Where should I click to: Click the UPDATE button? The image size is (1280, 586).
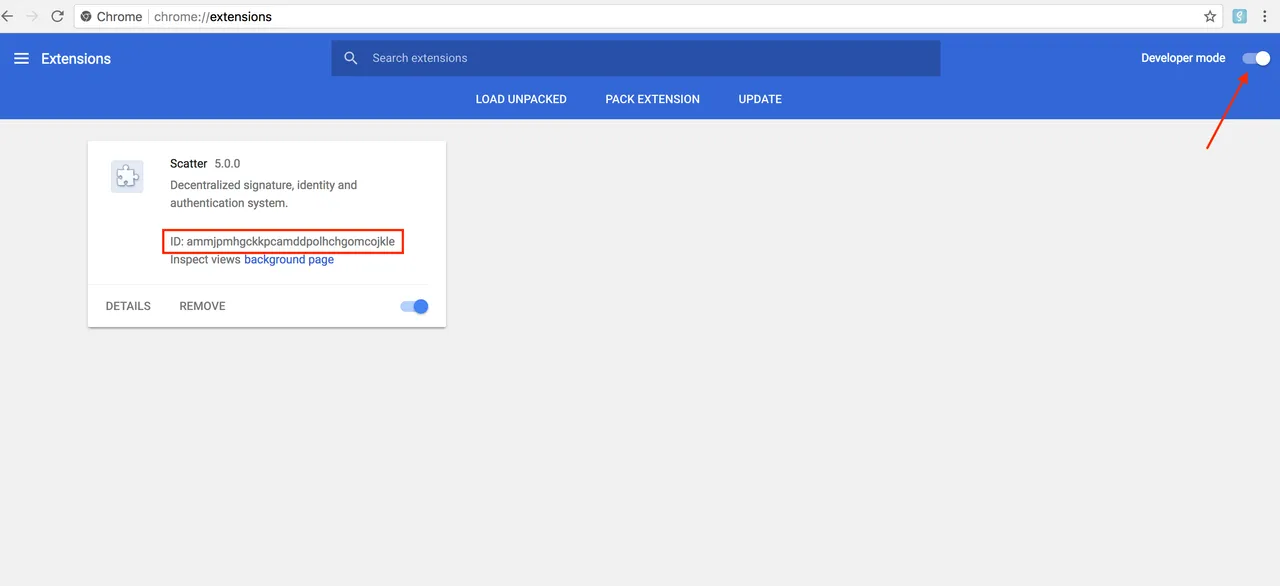[760, 99]
